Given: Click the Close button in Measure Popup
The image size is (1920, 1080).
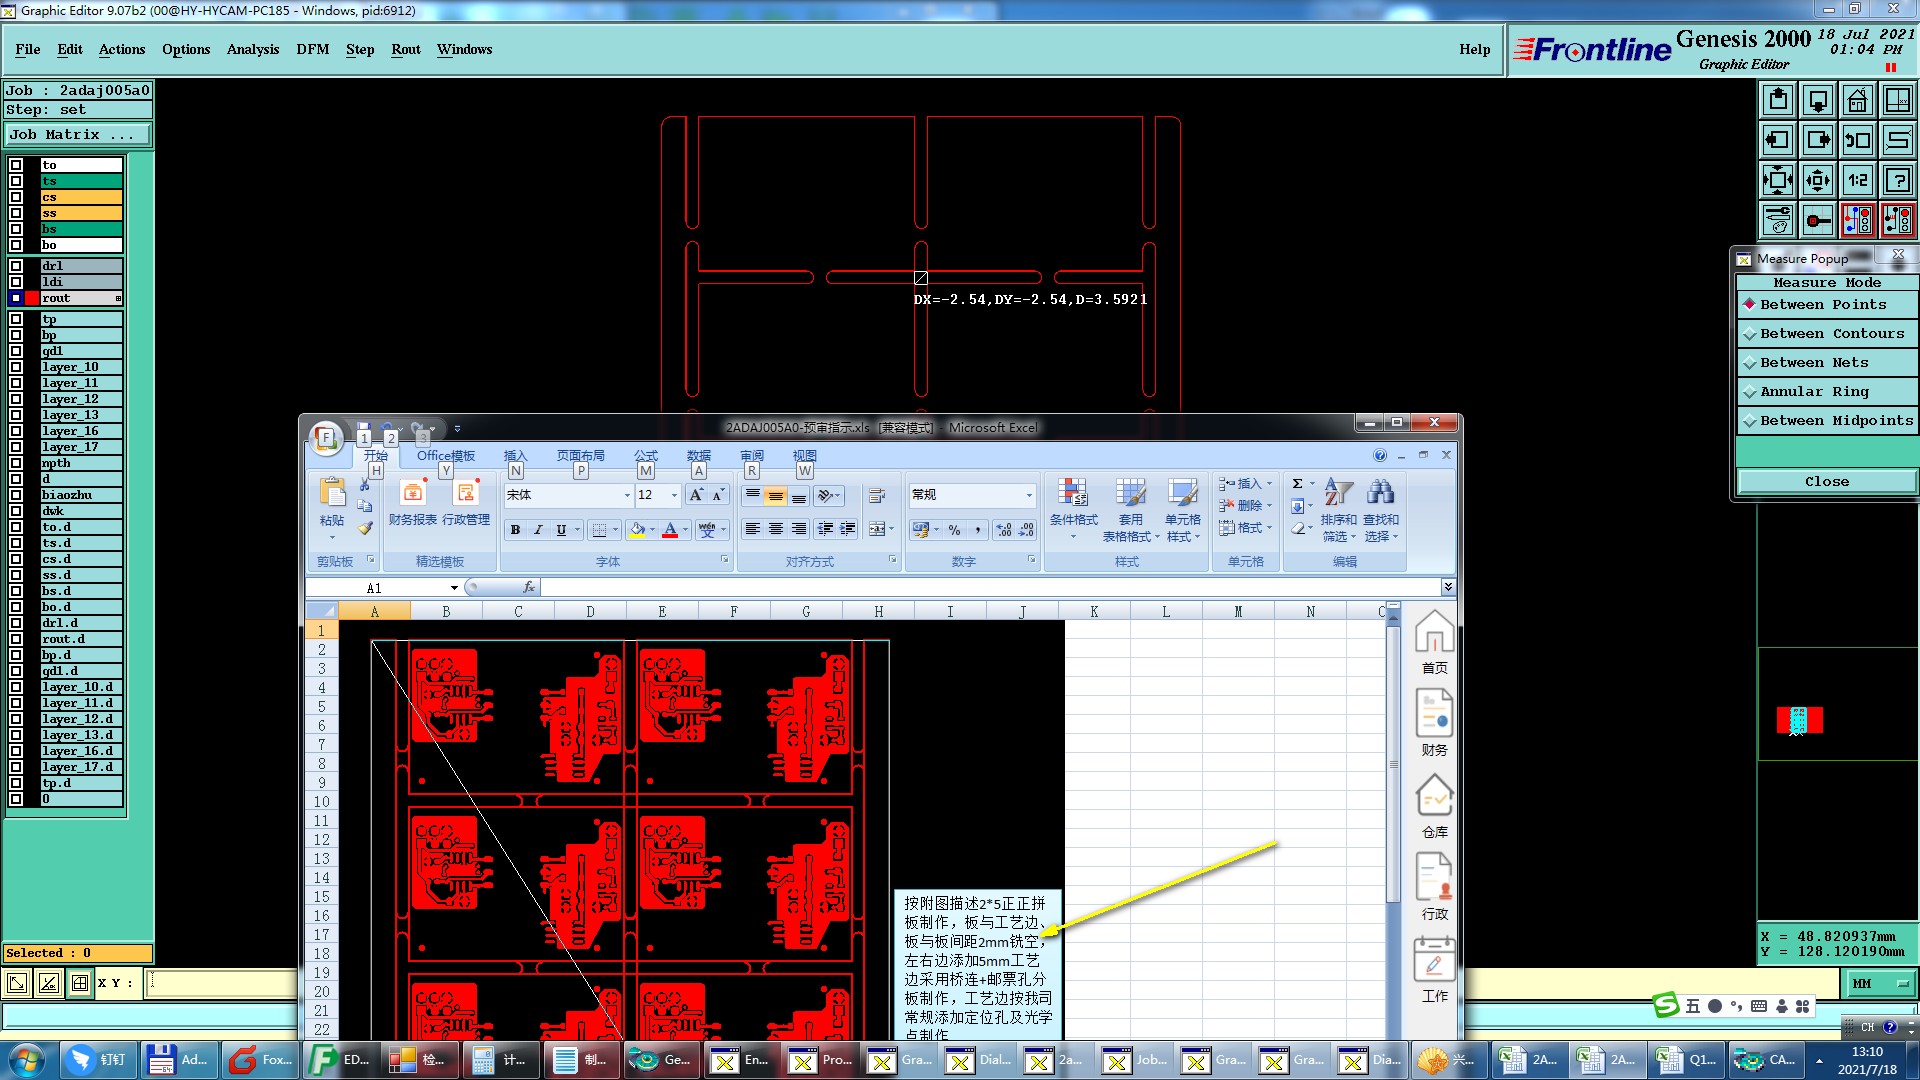Looking at the screenshot, I should point(1826,482).
